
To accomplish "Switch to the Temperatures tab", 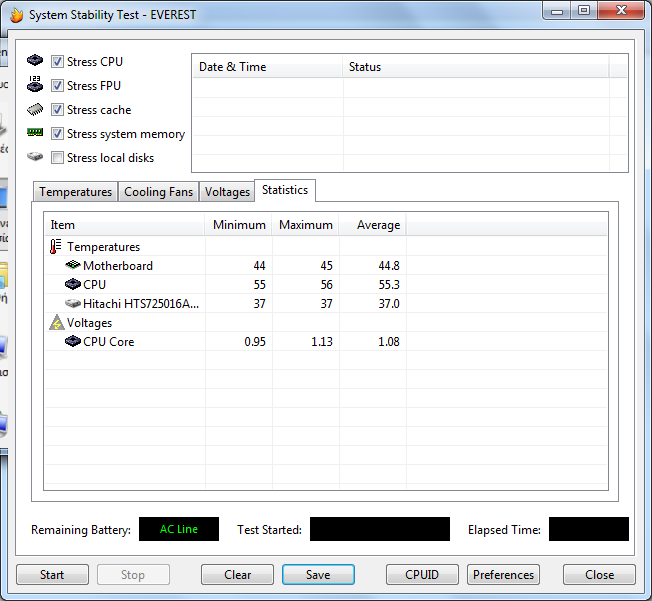I will [x=76, y=192].
